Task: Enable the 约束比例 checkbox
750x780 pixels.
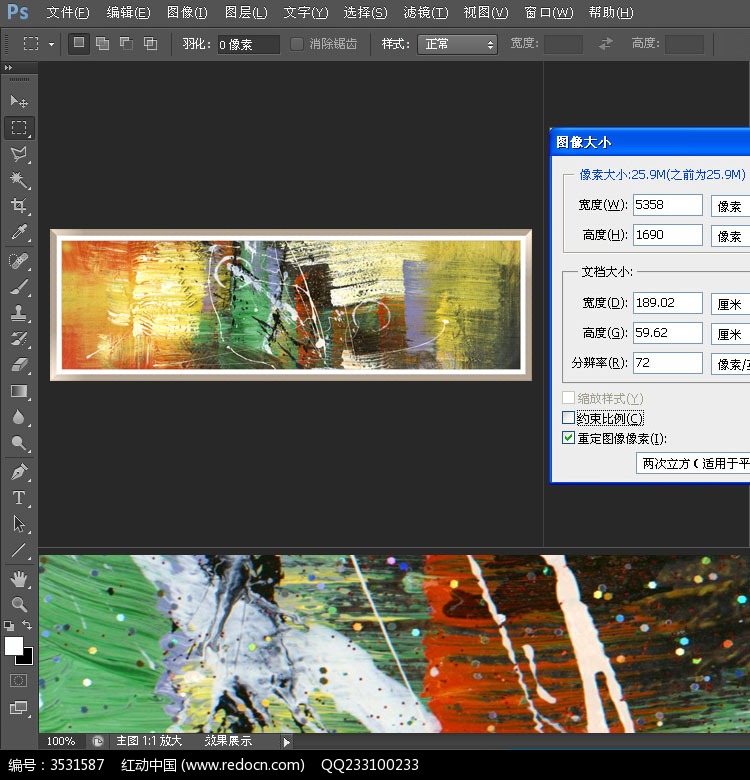Action: [569, 418]
